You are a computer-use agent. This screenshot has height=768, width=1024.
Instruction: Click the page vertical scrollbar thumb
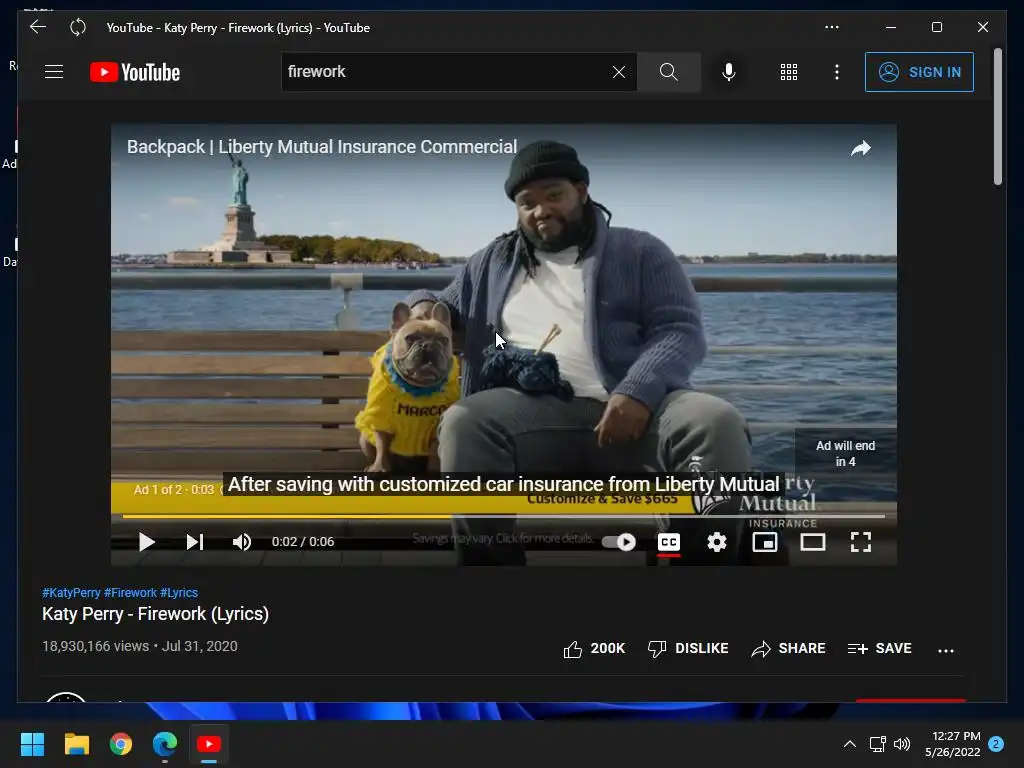[997, 117]
